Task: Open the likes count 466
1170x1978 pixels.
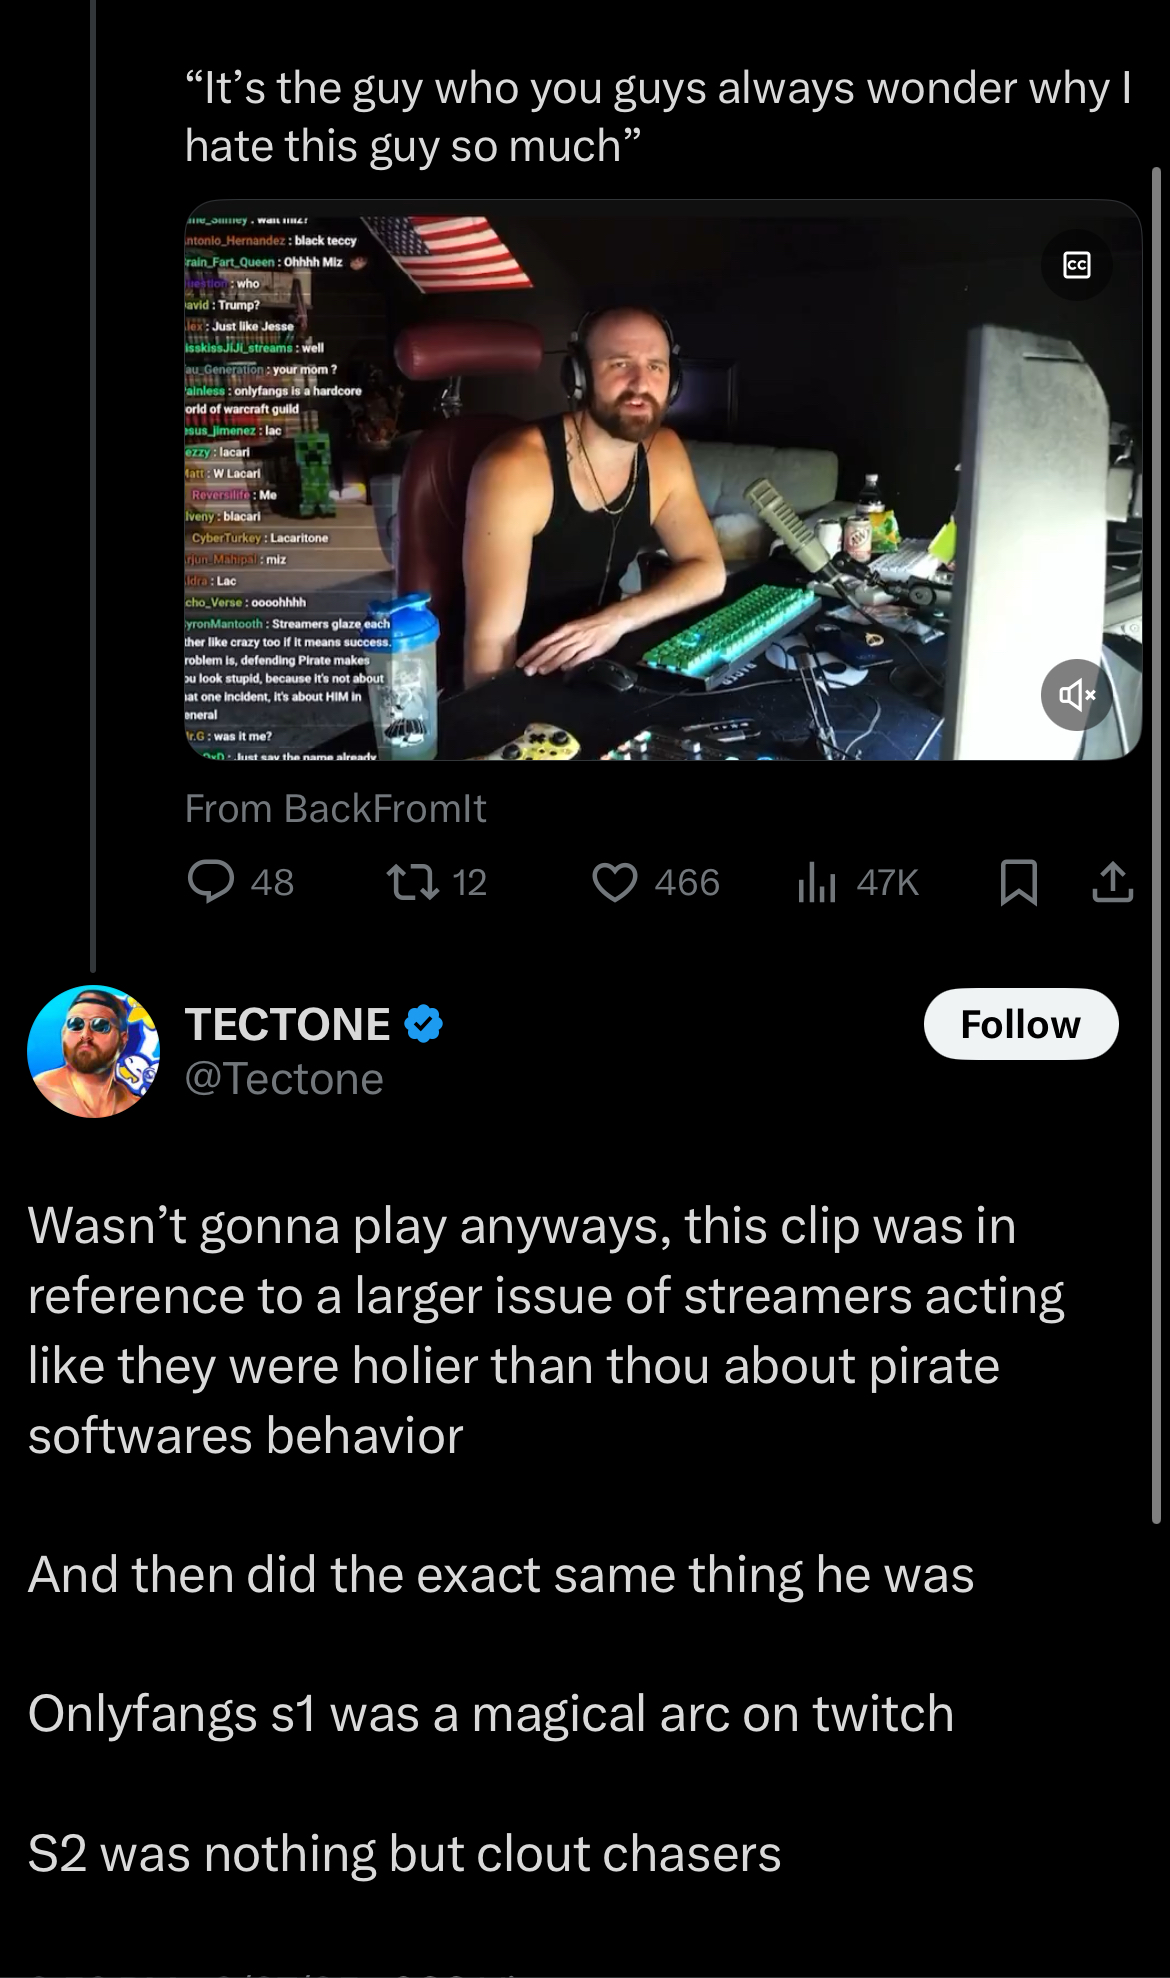Action: [687, 882]
